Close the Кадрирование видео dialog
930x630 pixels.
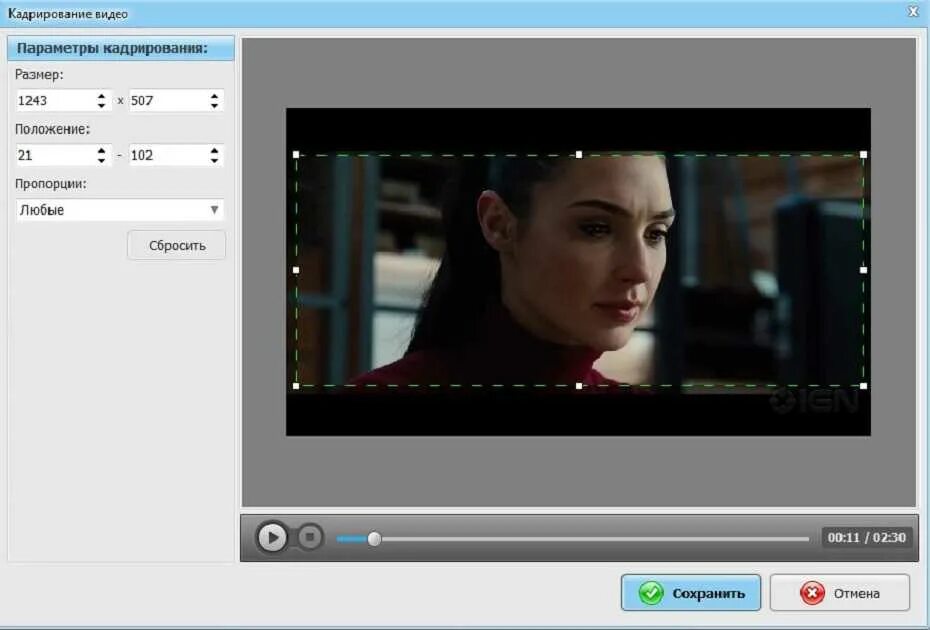tap(913, 11)
